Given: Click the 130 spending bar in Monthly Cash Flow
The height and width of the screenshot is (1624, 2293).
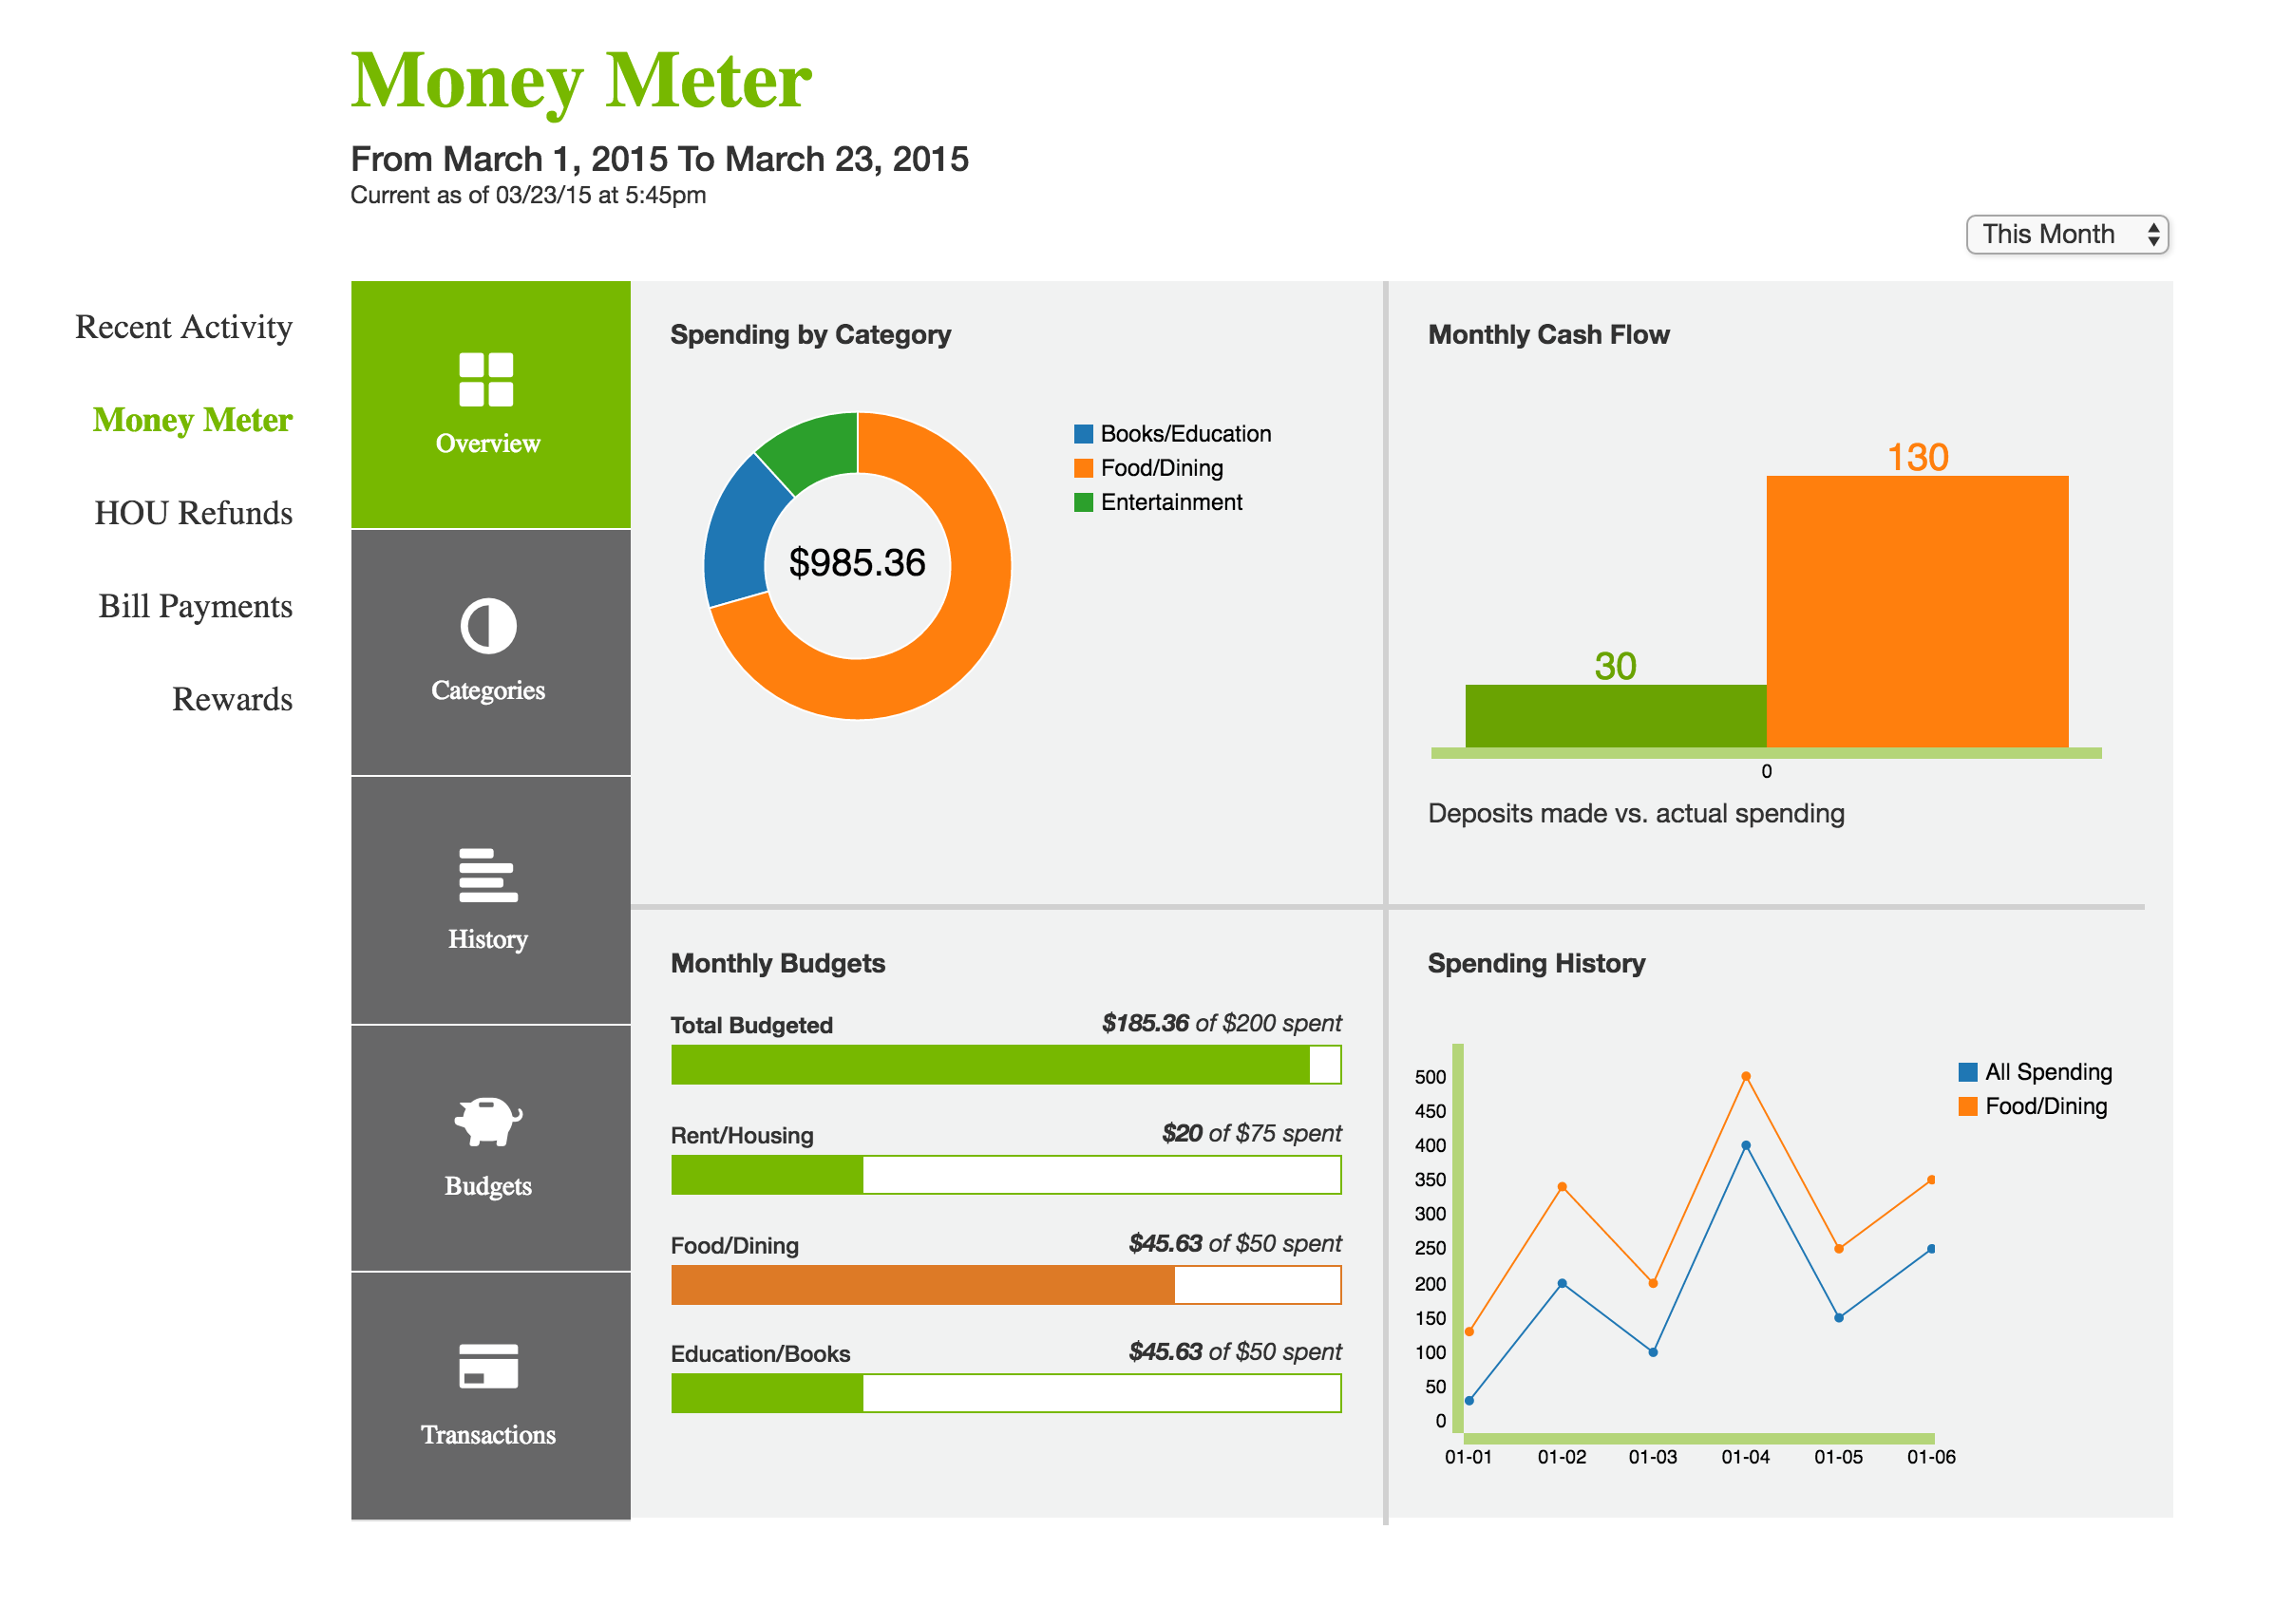Looking at the screenshot, I should [1916, 610].
